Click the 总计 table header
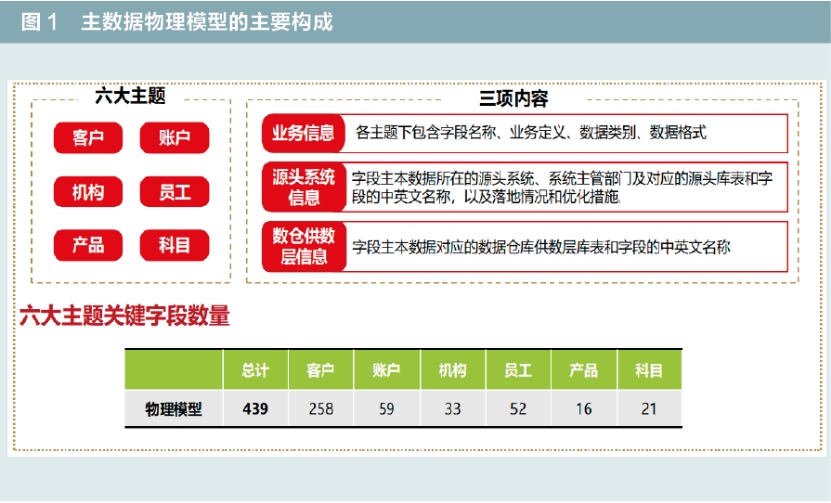This screenshot has height=503, width=831. click(255, 370)
